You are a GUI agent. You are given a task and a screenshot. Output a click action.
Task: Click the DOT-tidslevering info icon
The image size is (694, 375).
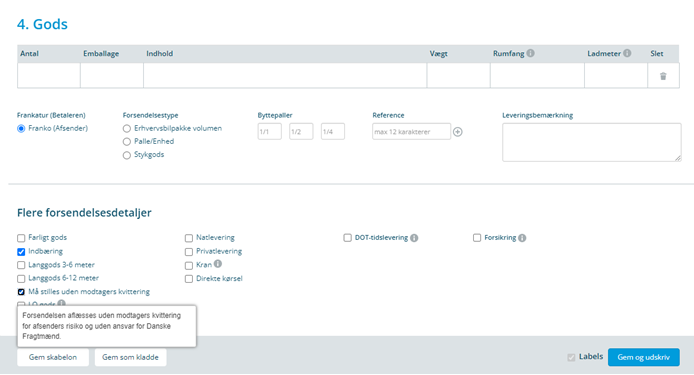414,238
